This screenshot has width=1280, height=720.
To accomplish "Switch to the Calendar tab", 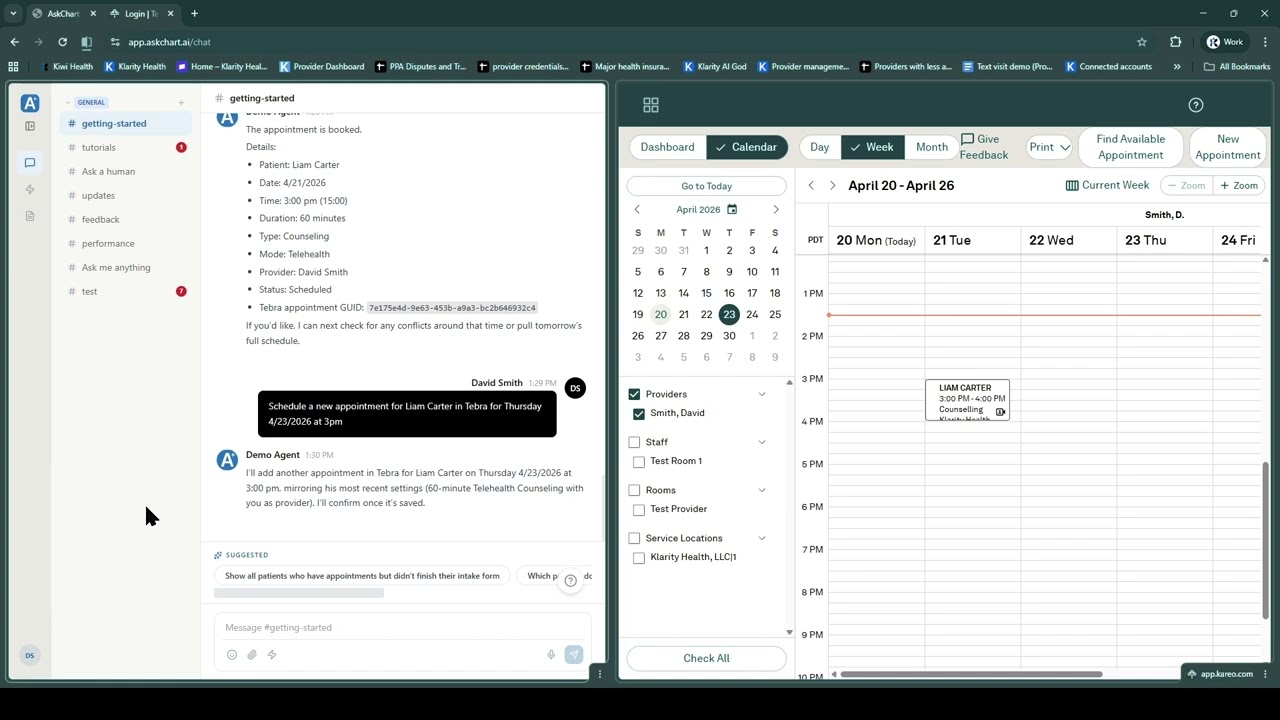I will point(745,147).
